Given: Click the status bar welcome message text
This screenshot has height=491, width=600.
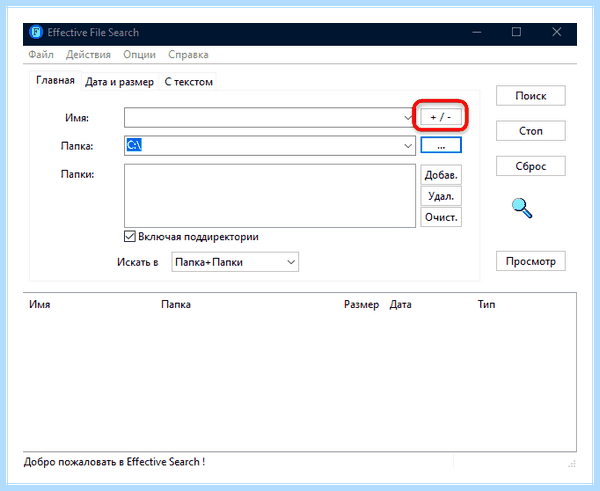Looking at the screenshot, I should pyautogui.click(x=114, y=462).
